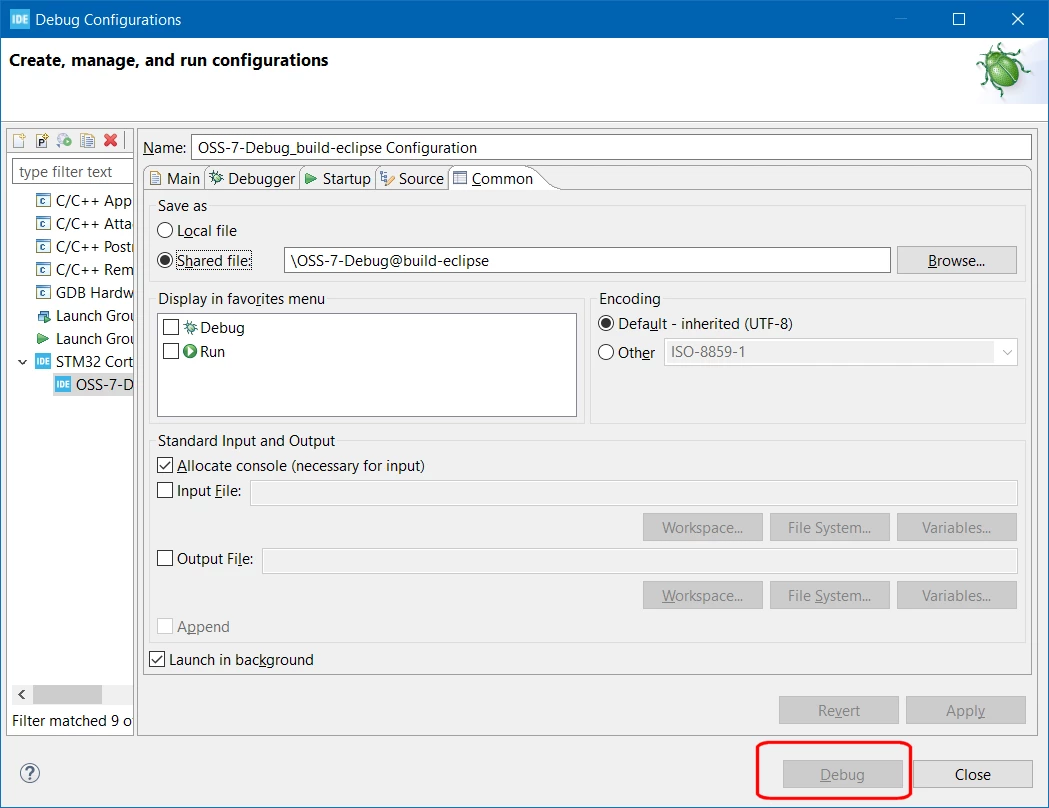1049x808 pixels.
Task: Choose the Shared file radio button
Action: pos(165,260)
